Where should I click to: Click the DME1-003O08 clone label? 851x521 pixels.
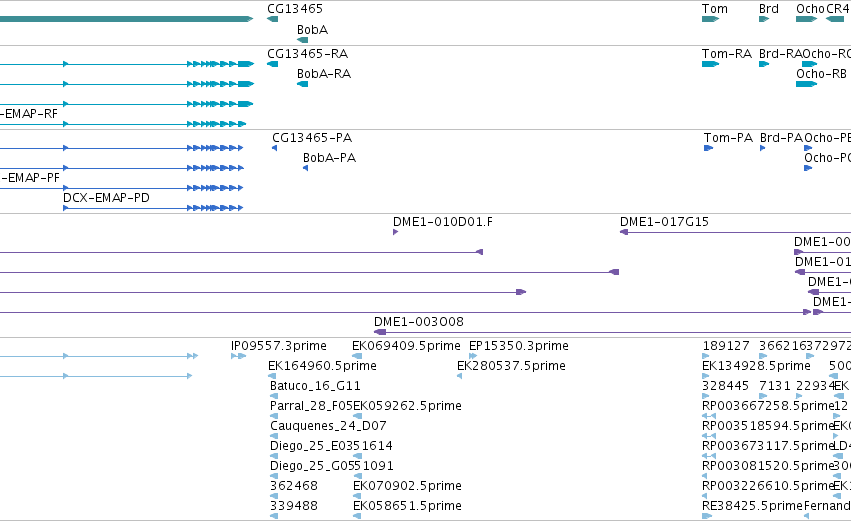click(419, 322)
